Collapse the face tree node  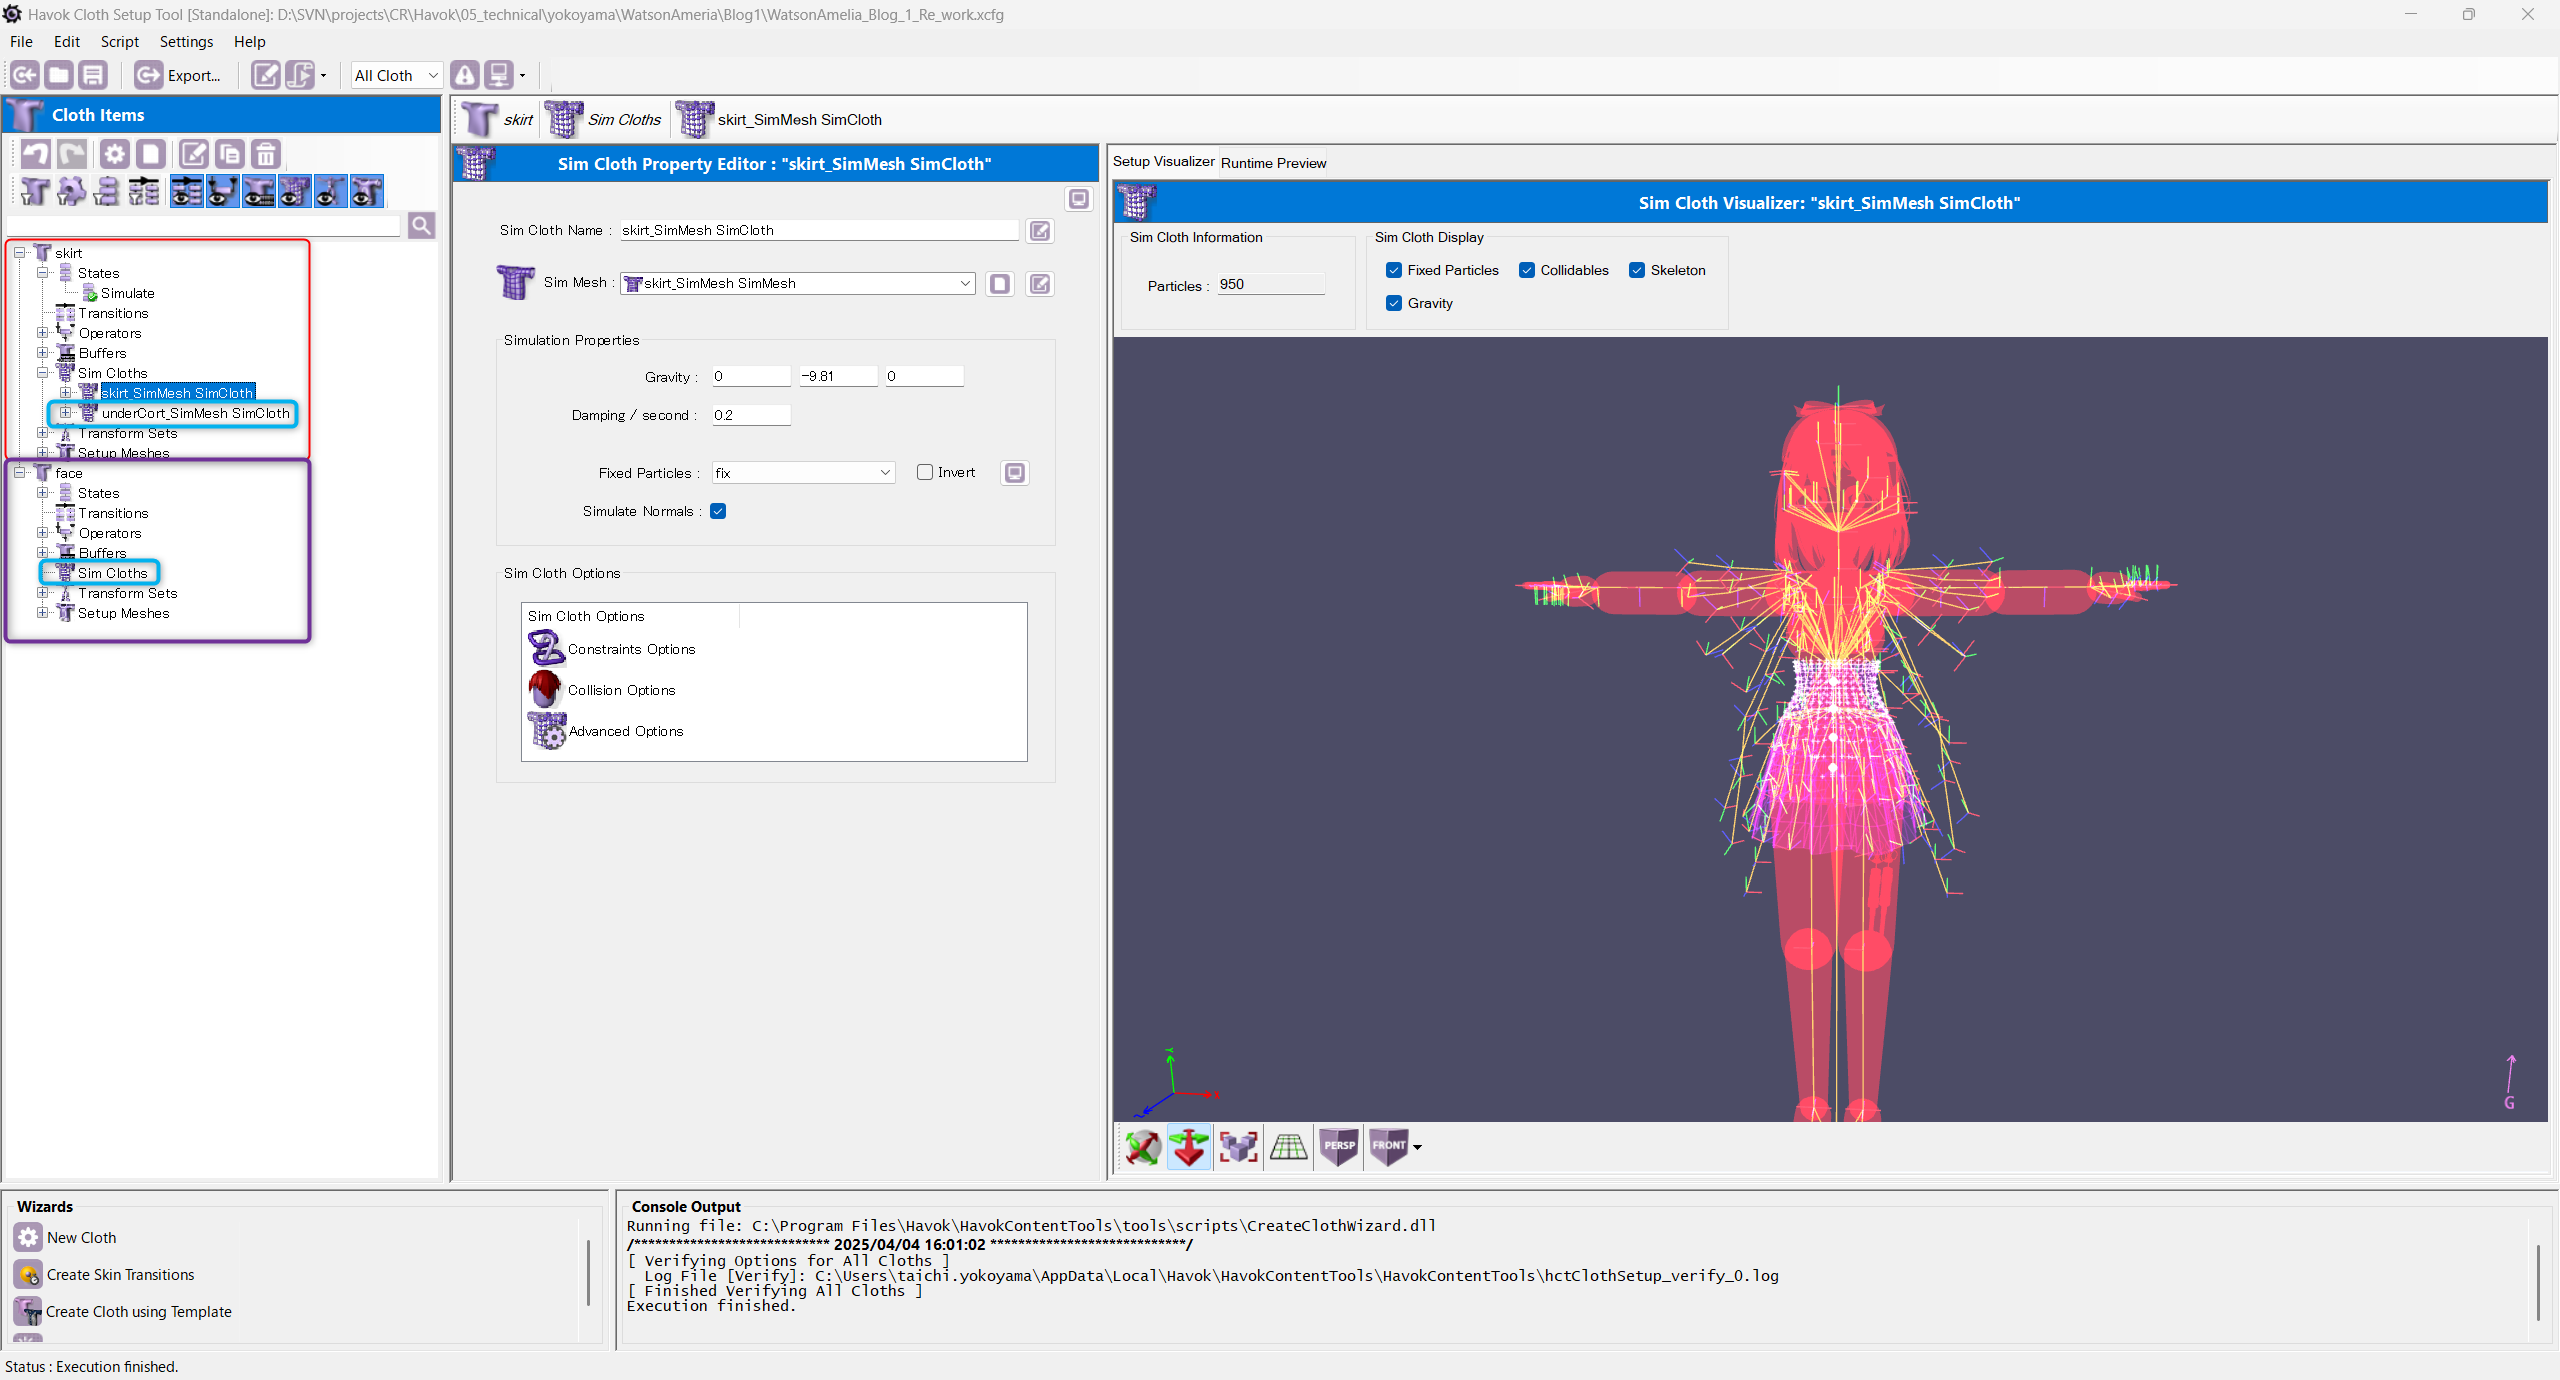(x=19, y=473)
